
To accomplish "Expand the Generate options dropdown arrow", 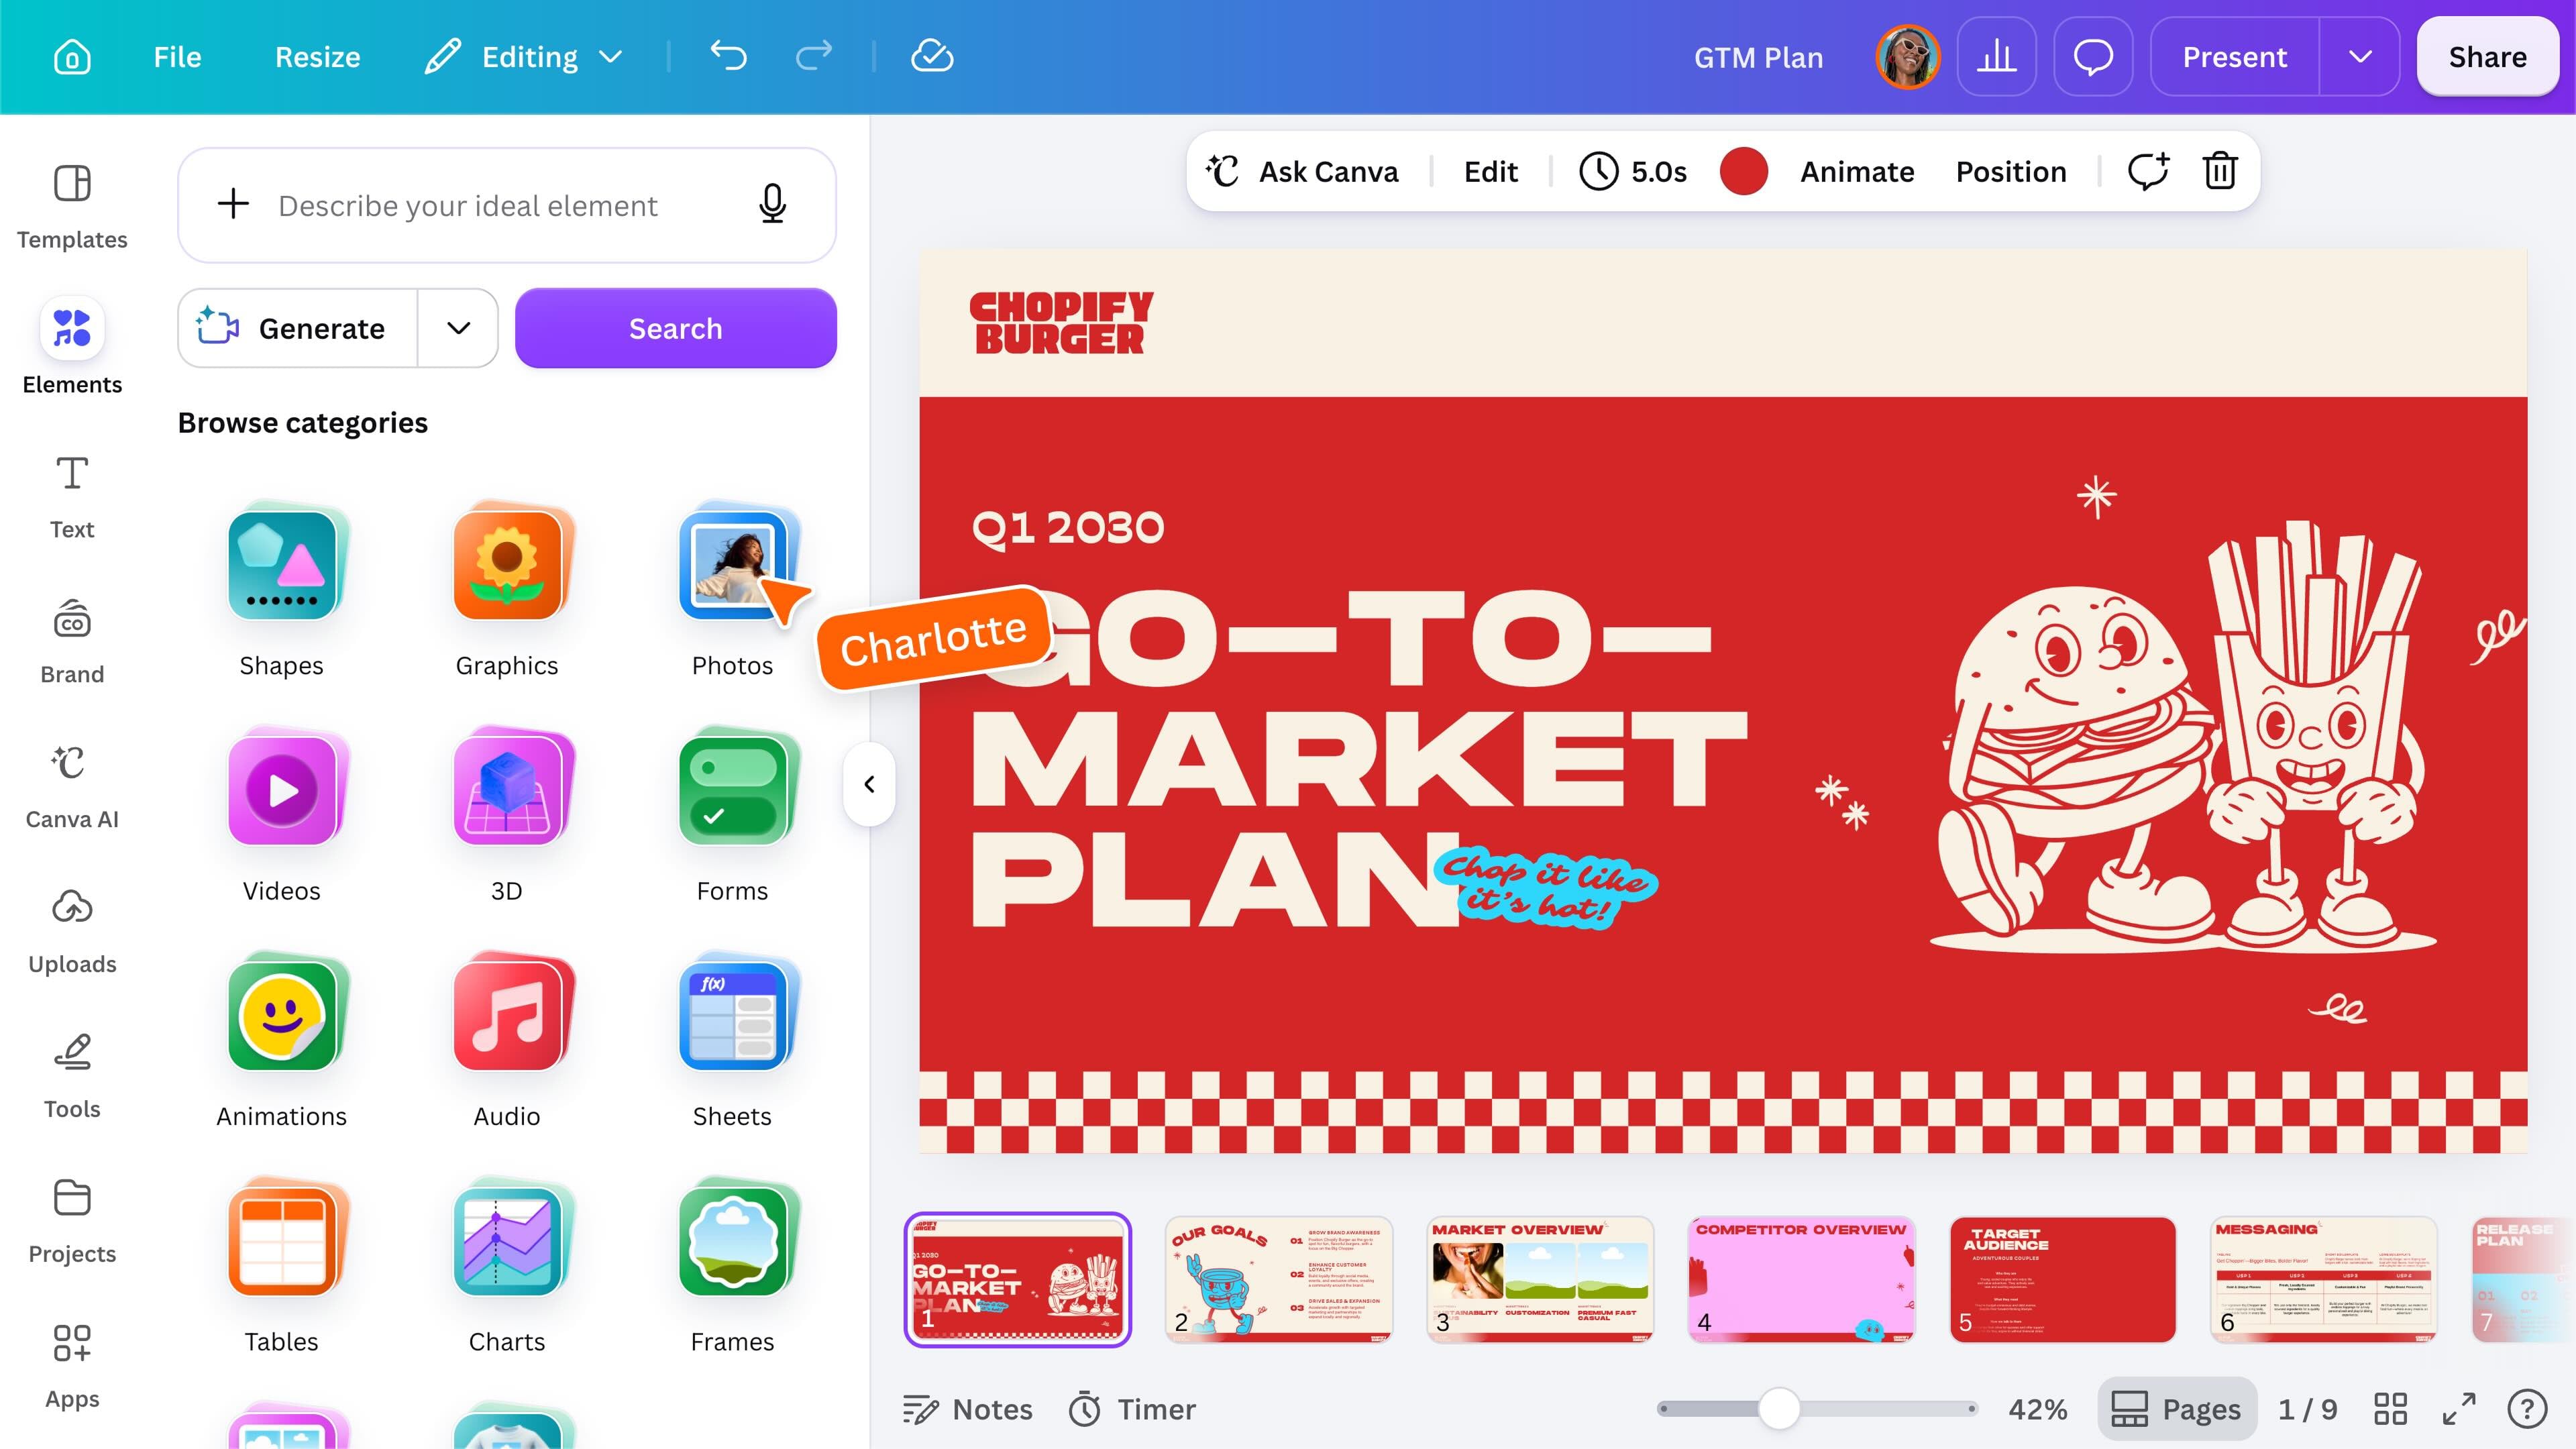I will click(458, 328).
